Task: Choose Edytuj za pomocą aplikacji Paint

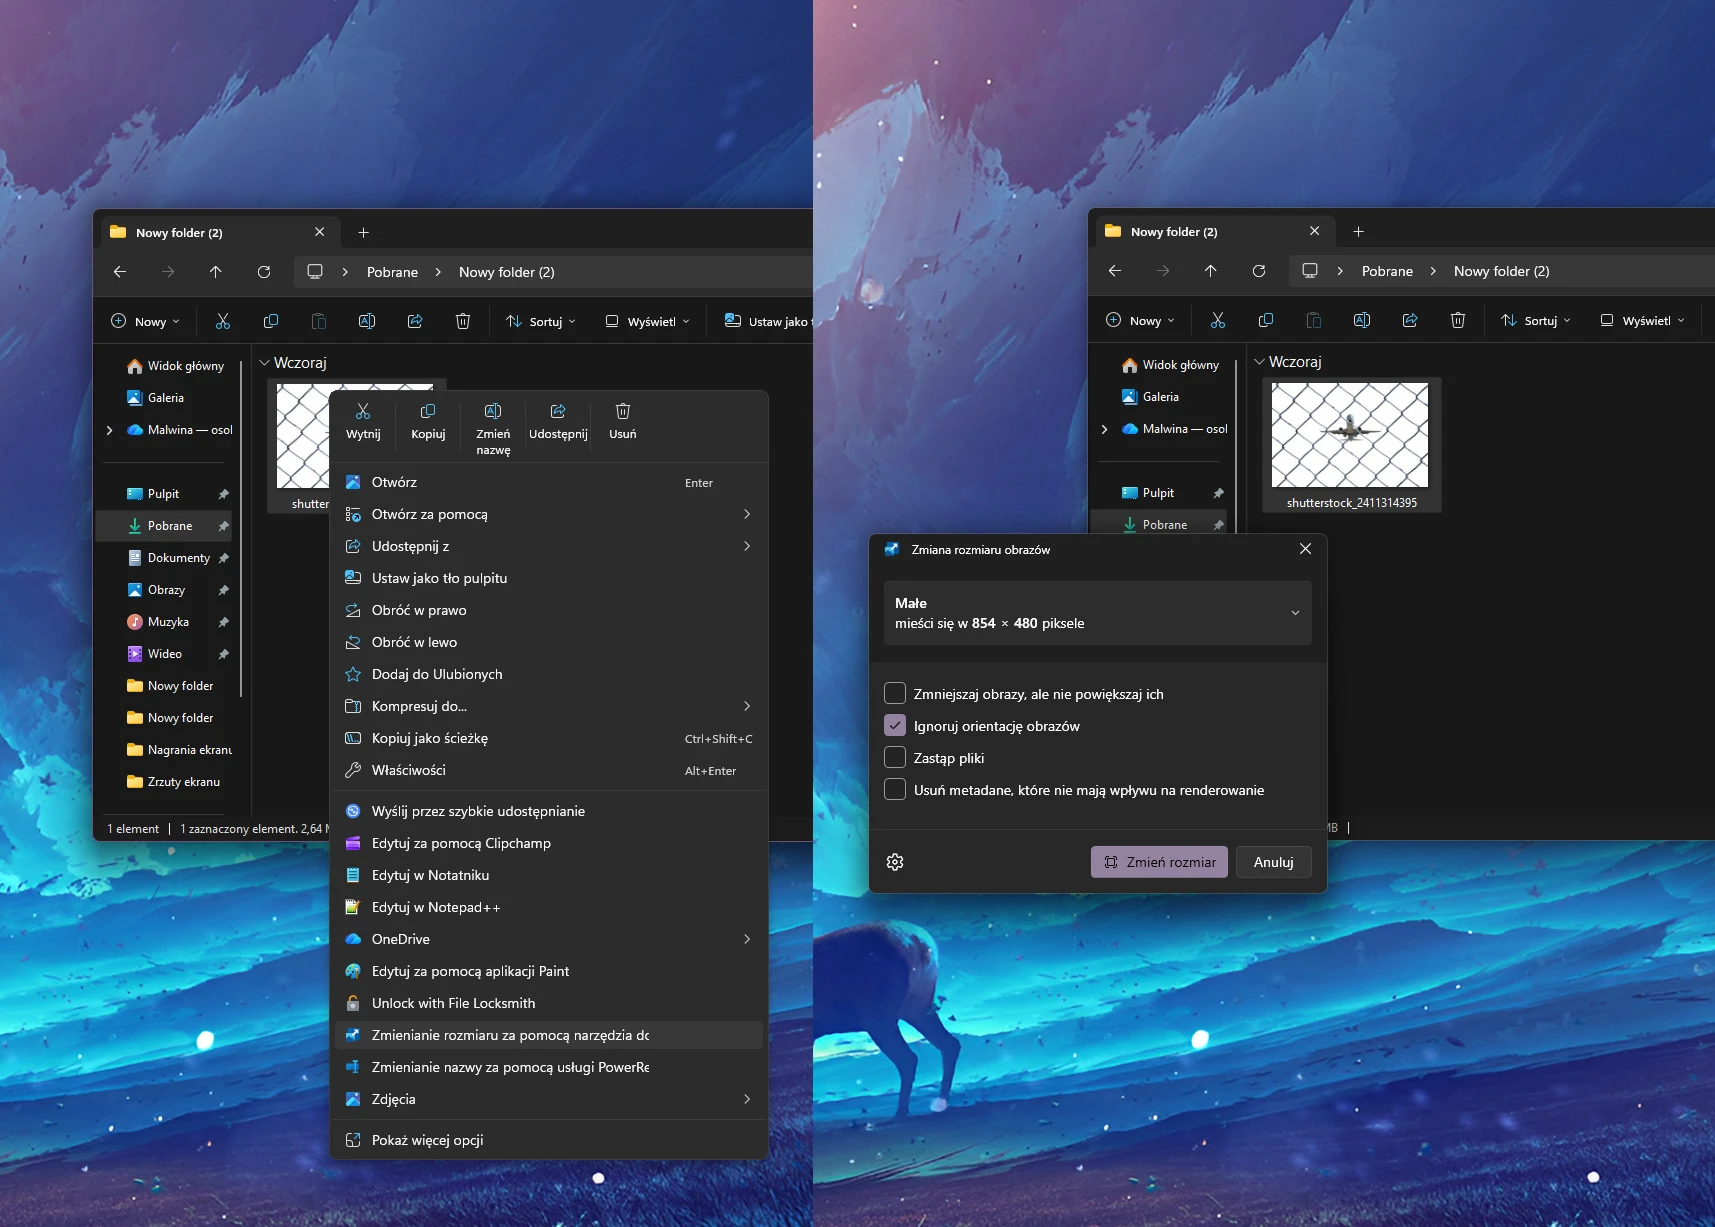Action: [x=470, y=971]
